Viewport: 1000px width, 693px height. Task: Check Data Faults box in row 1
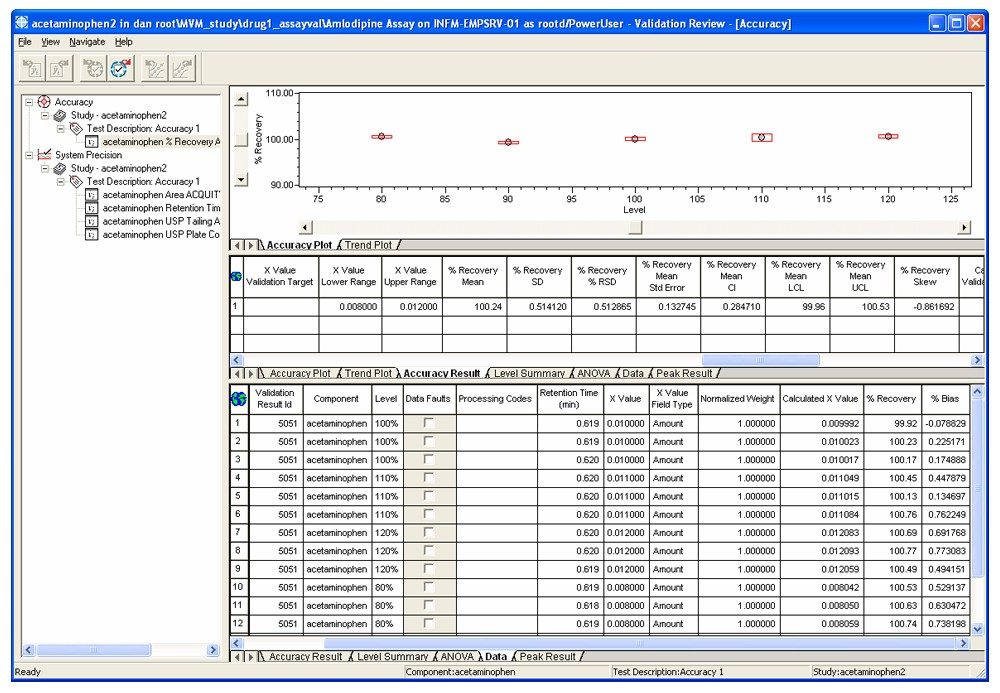pos(428,423)
